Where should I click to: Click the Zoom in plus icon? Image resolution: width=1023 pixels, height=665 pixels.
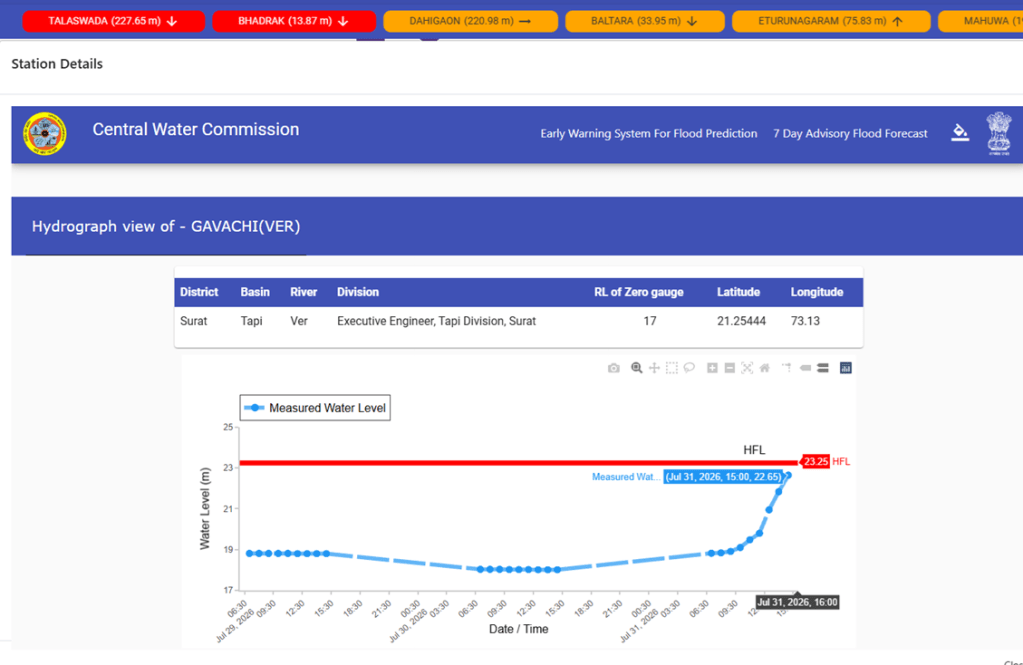(x=712, y=368)
